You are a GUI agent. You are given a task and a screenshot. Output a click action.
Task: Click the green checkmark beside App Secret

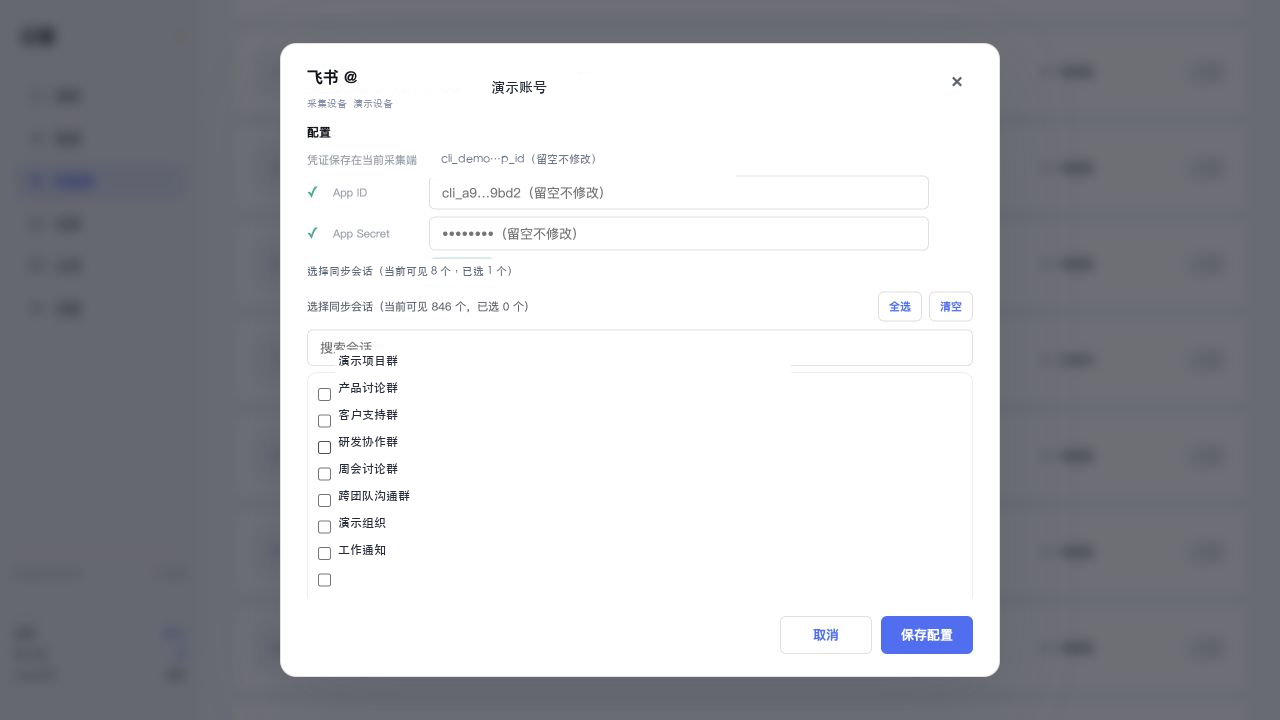pos(313,233)
